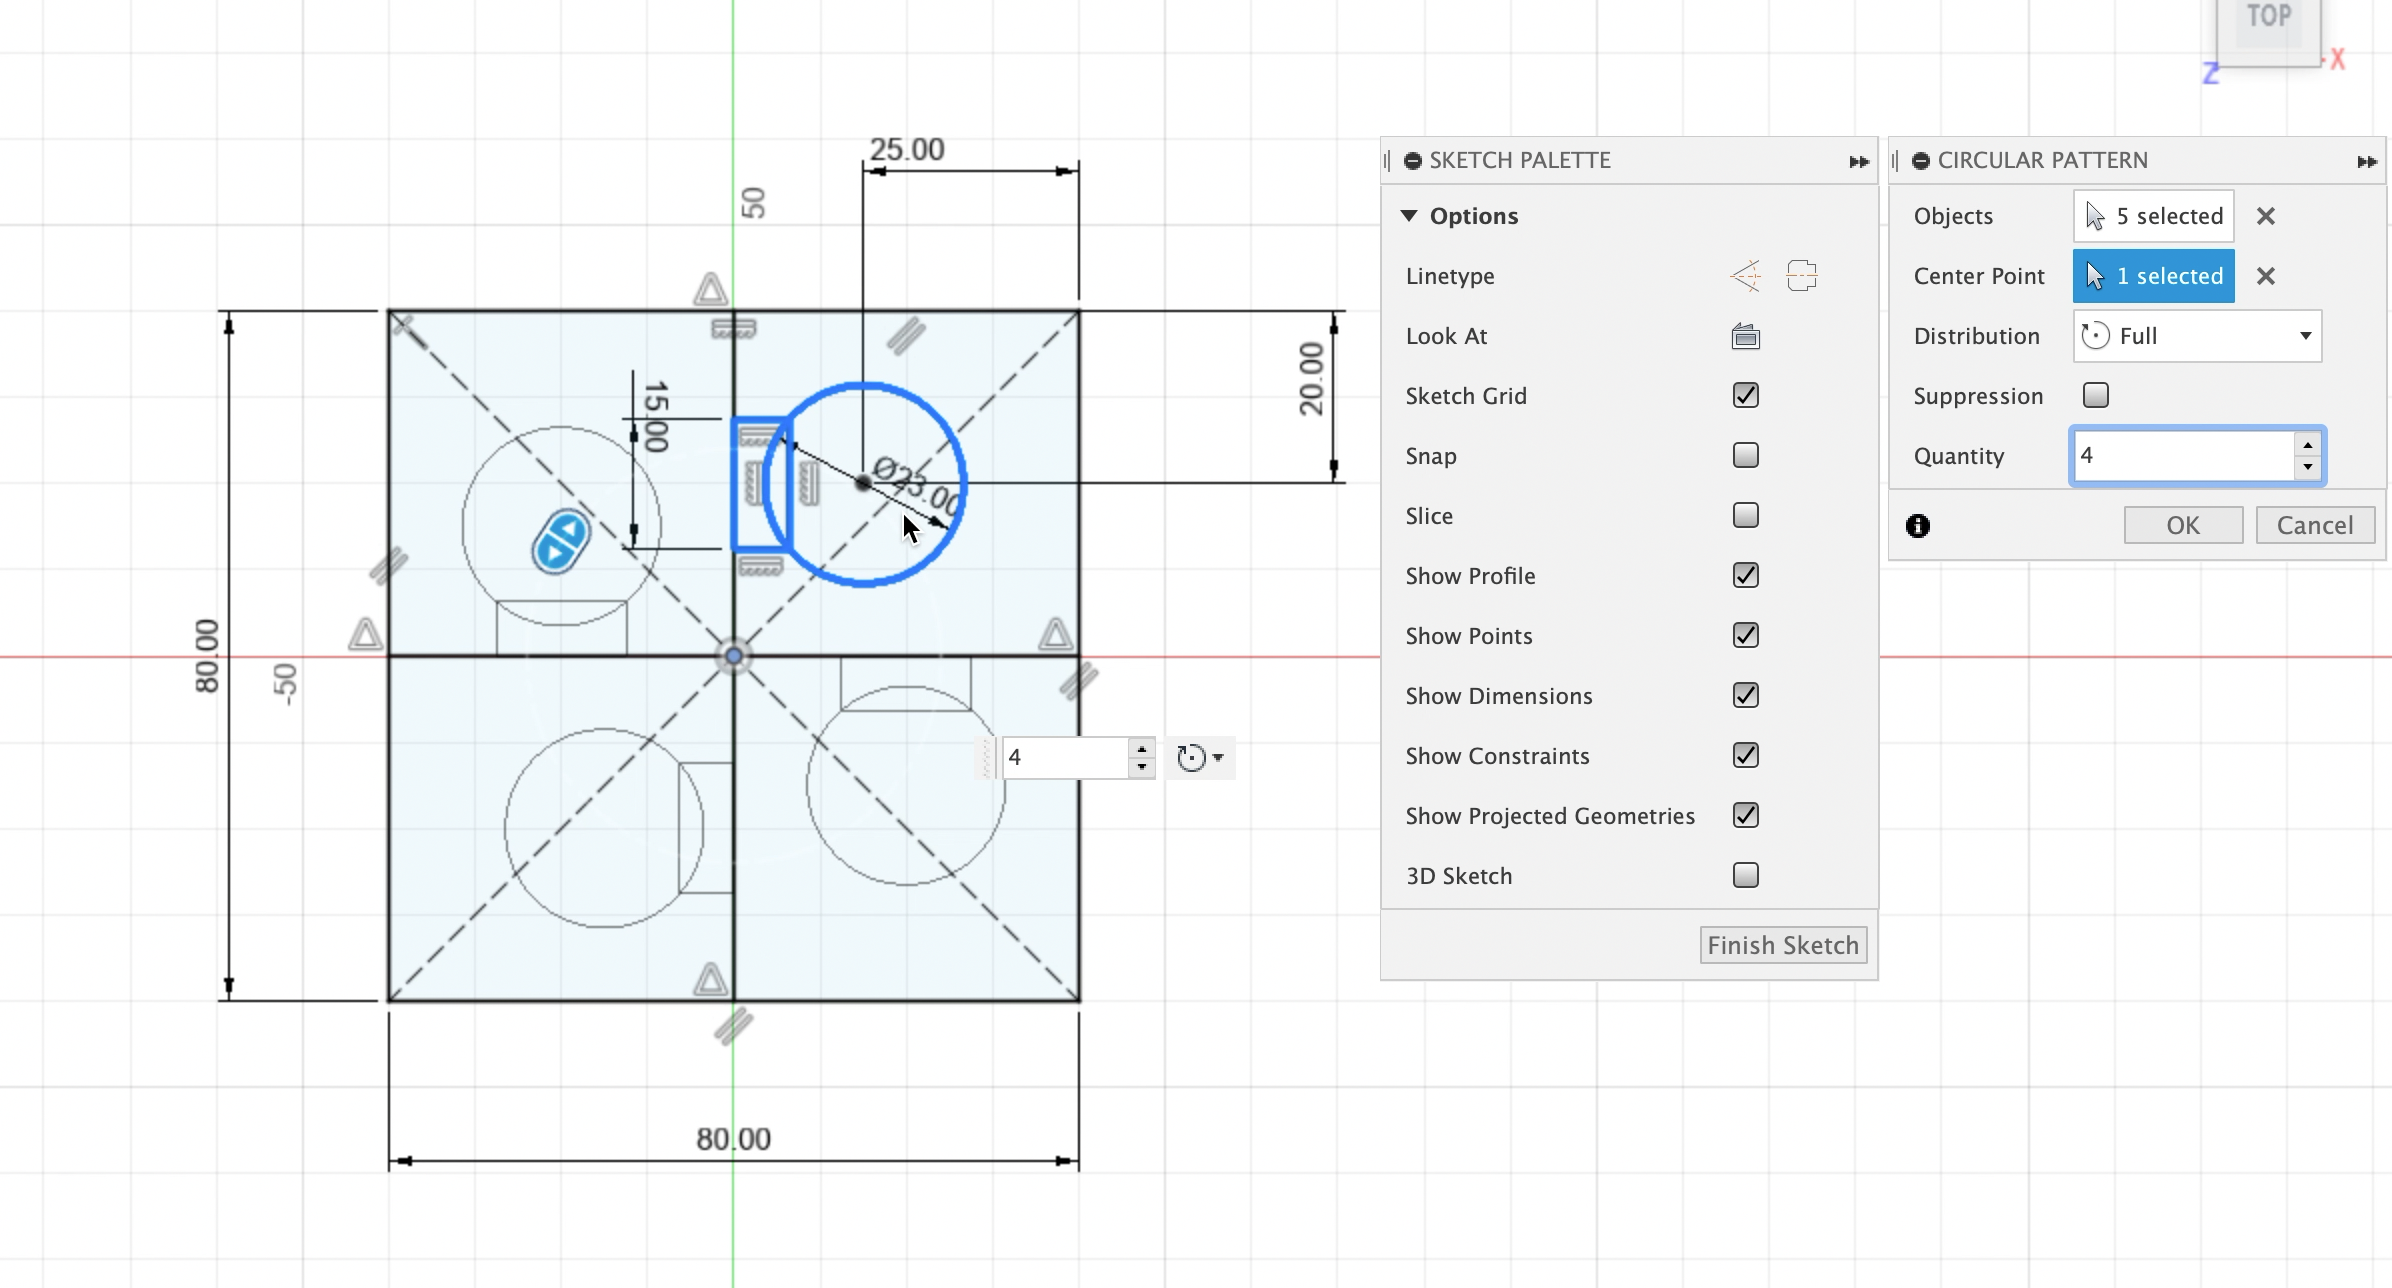
Task: Toggle Show Profile visibility on
Action: [x=1745, y=576]
